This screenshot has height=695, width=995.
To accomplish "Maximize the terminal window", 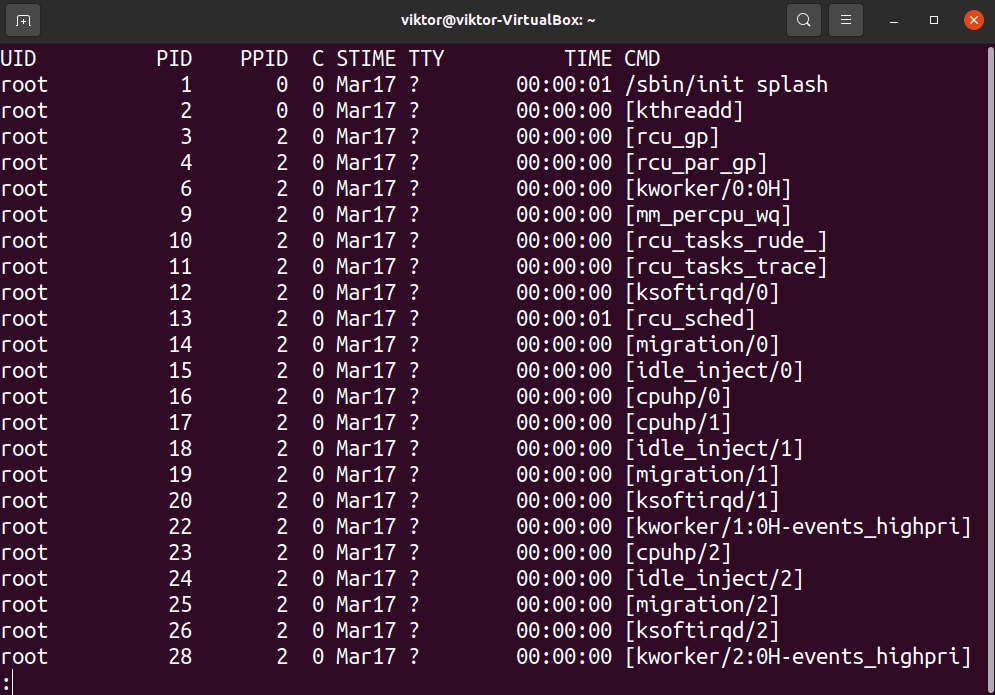I will [x=934, y=20].
